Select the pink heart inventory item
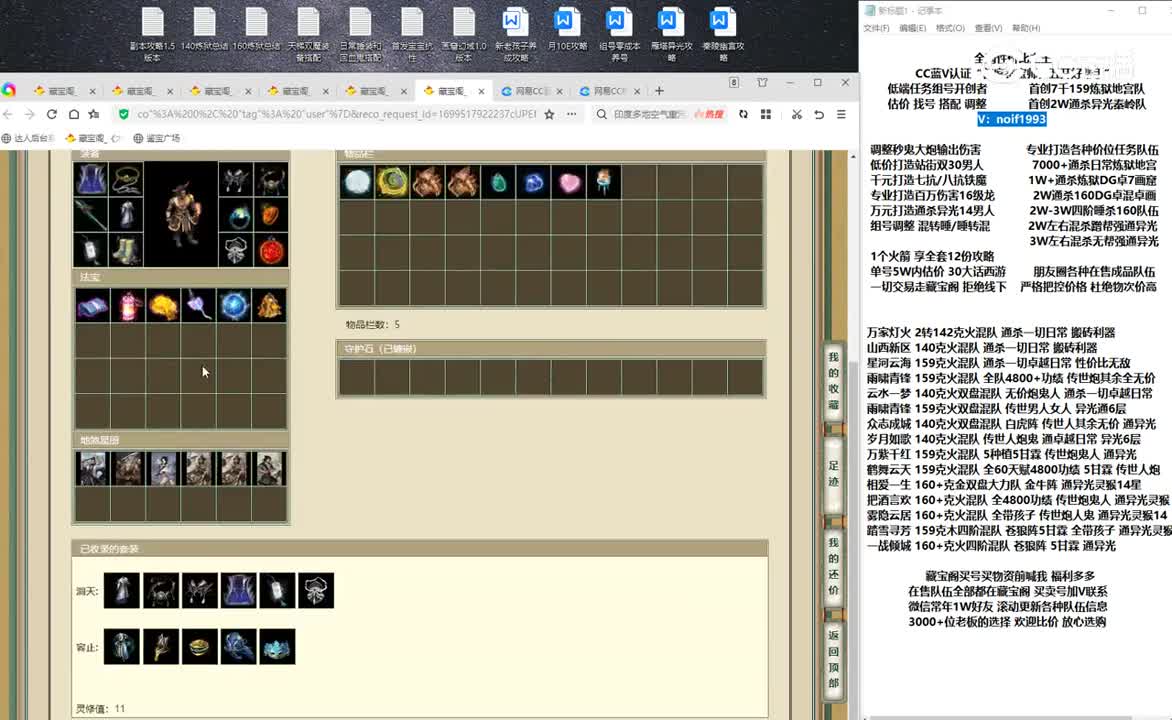1172x720 pixels. click(570, 182)
